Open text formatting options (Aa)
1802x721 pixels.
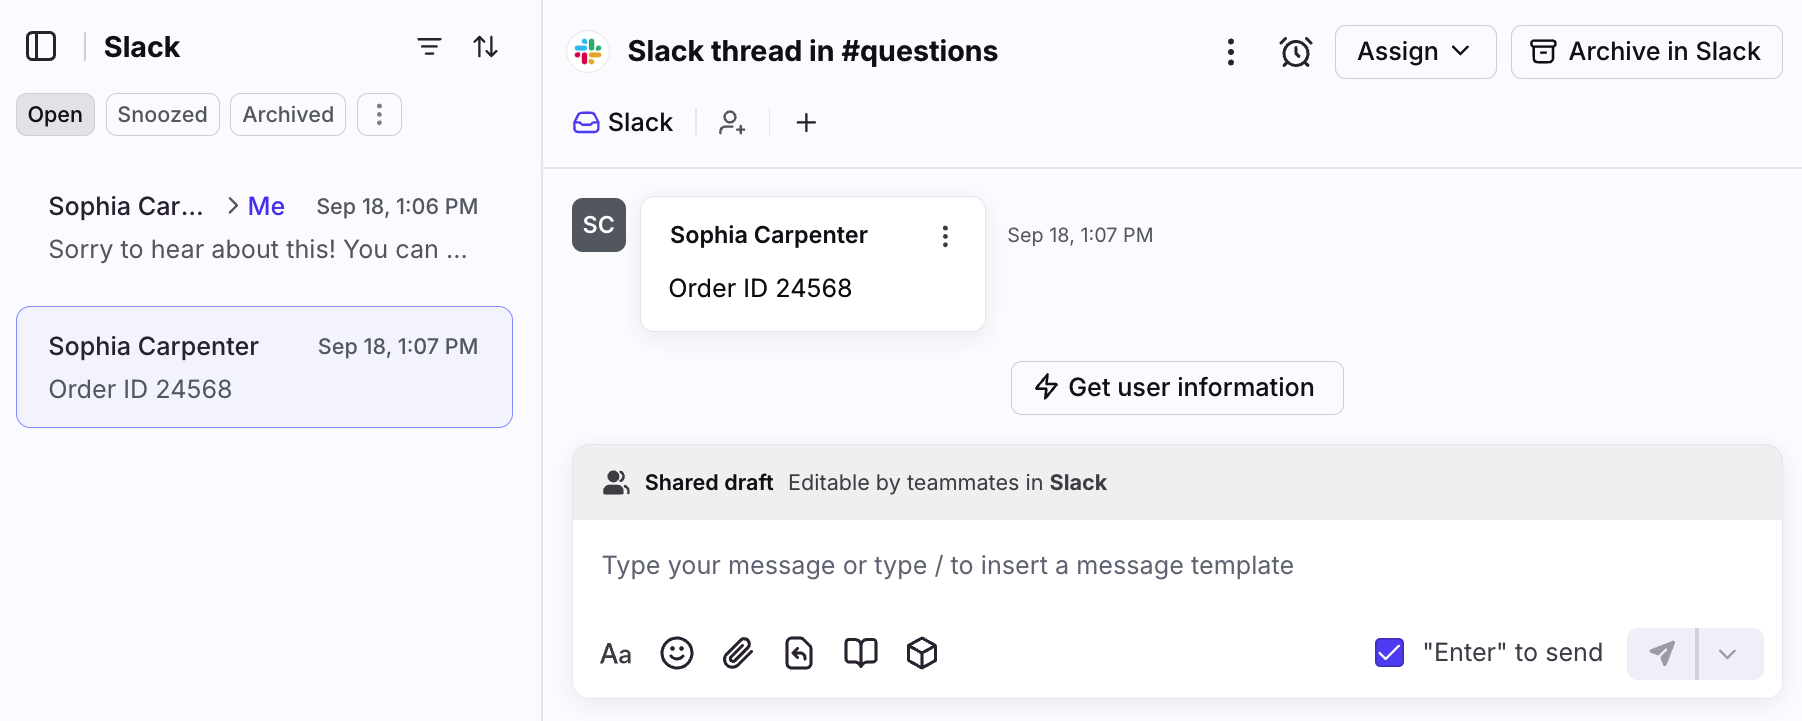click(x=616, y=654)
